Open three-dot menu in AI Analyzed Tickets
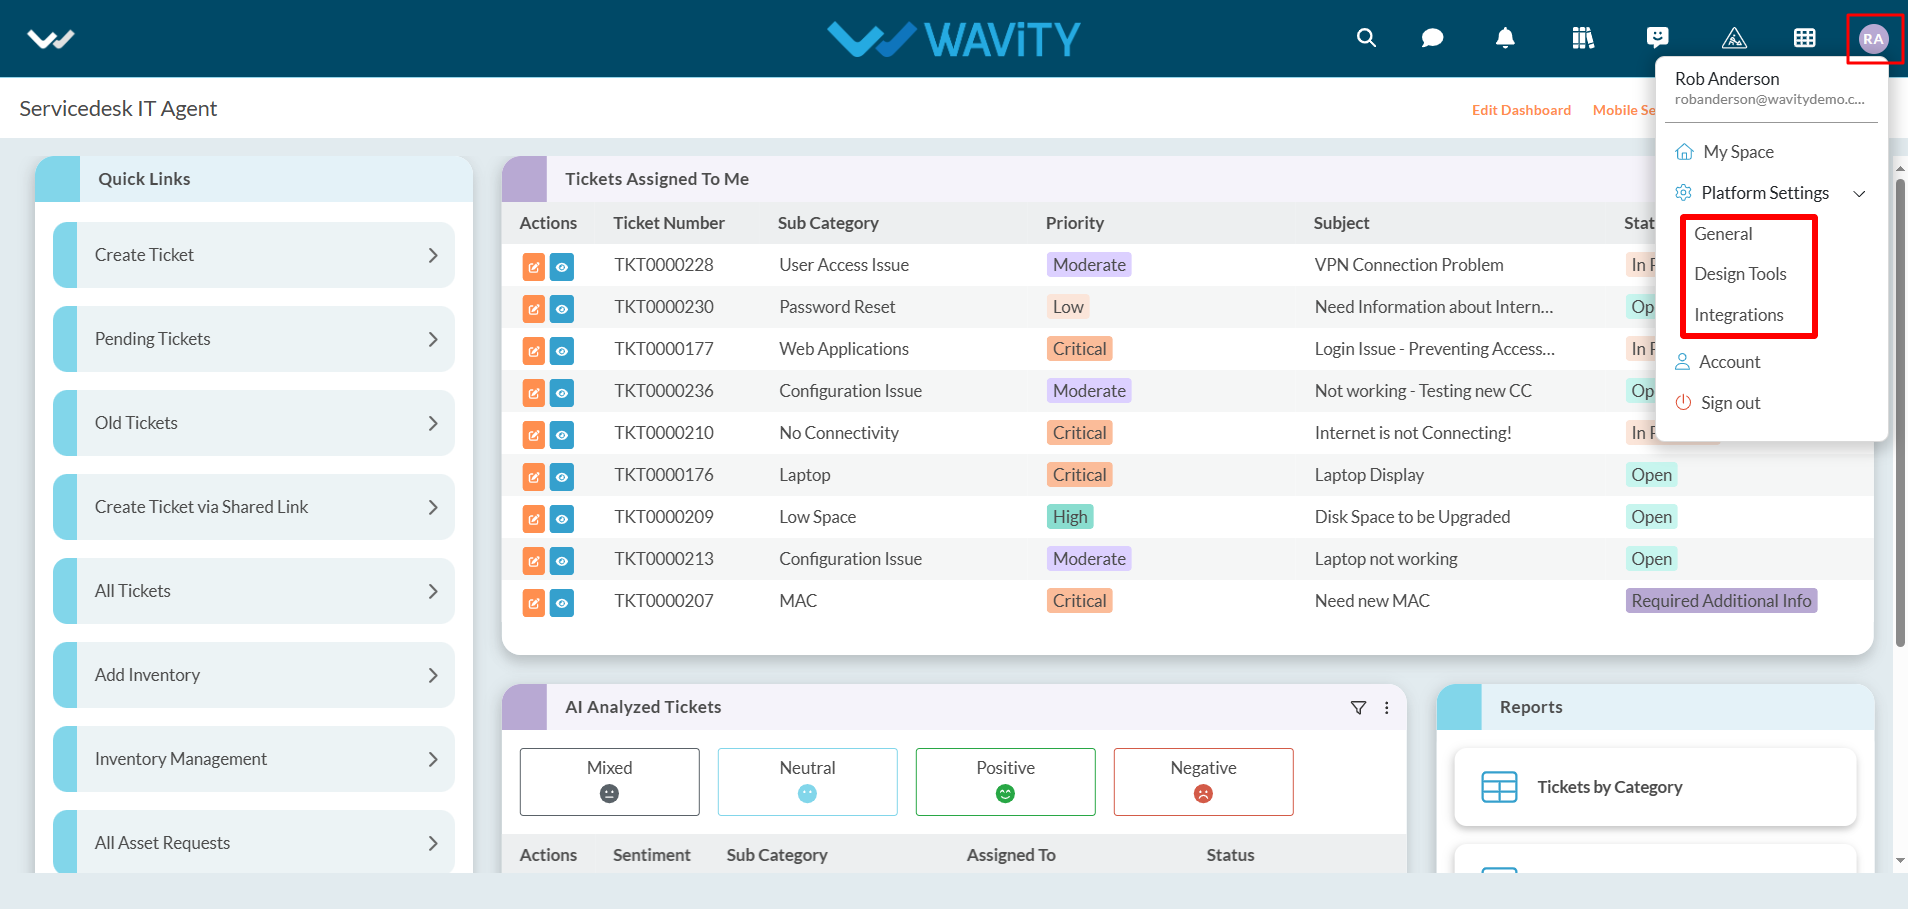 coord(1387,708)
